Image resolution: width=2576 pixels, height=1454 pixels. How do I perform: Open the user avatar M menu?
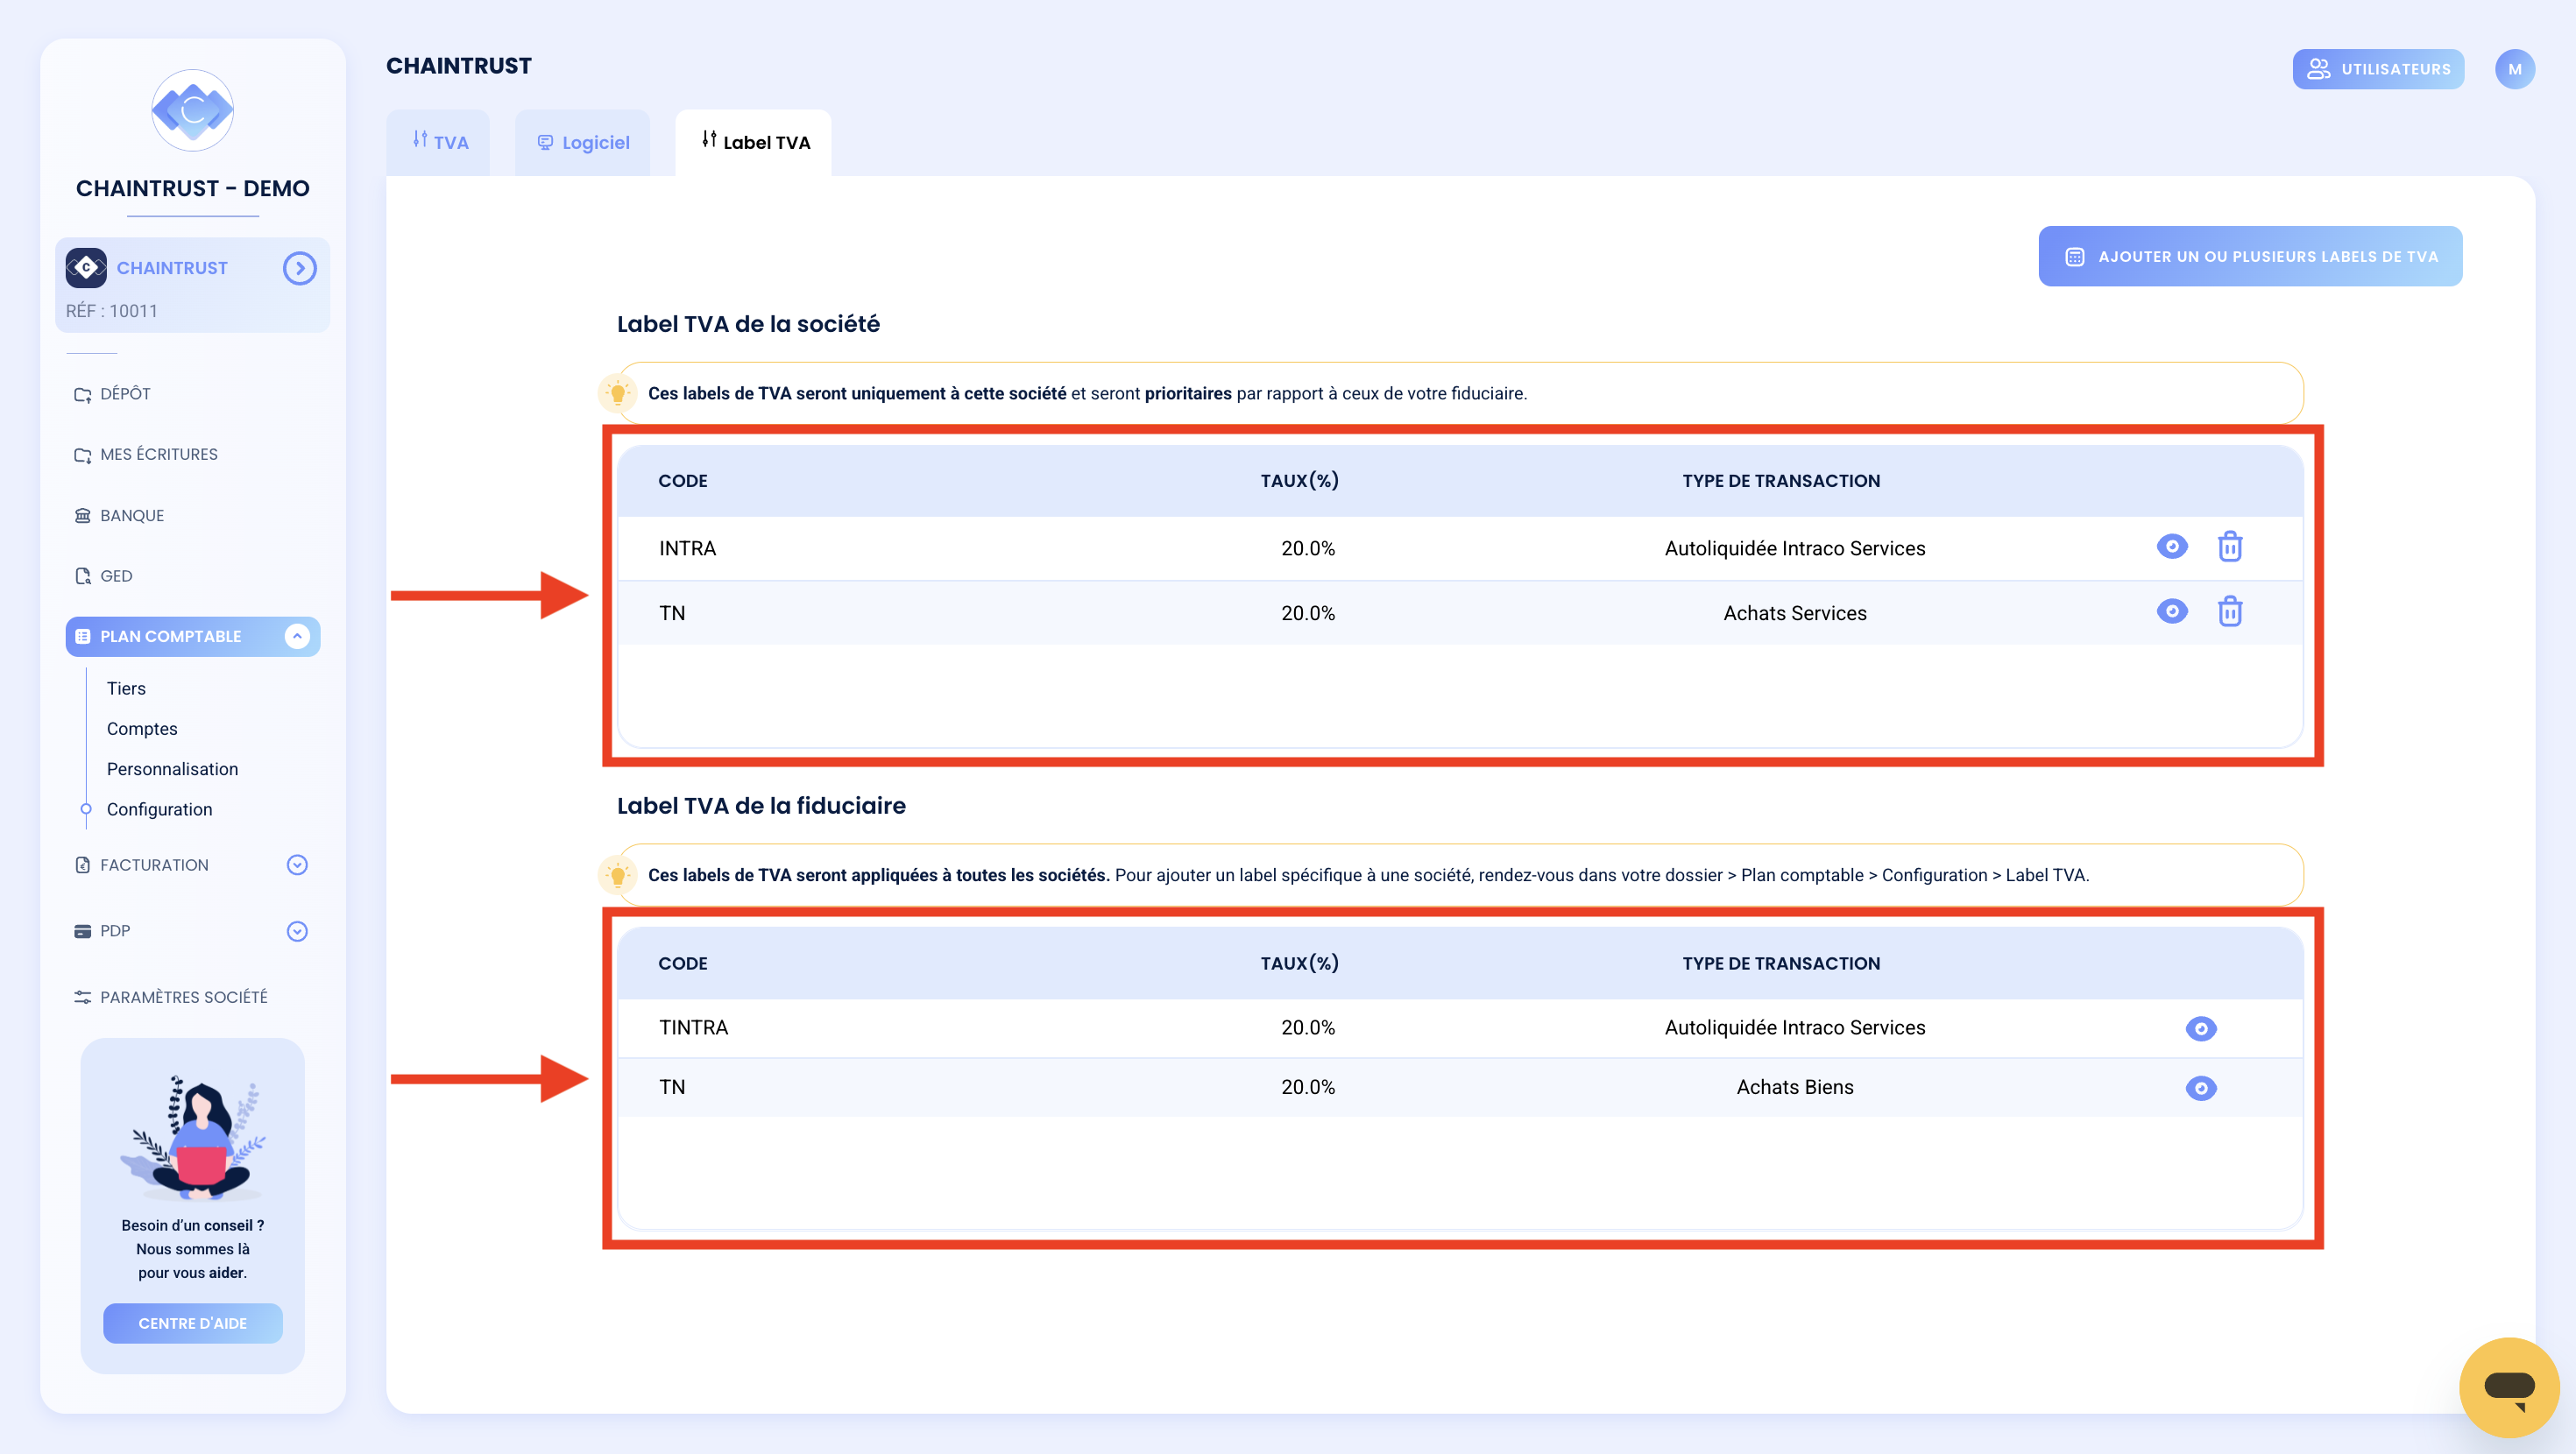[2514, 69]
